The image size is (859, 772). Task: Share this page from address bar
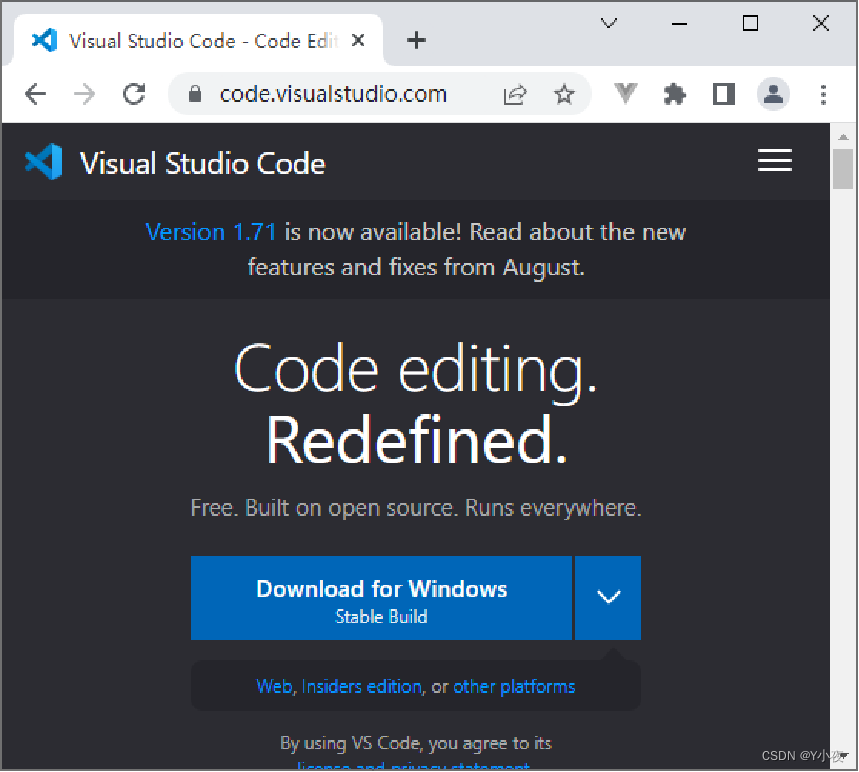click(514, 95)
